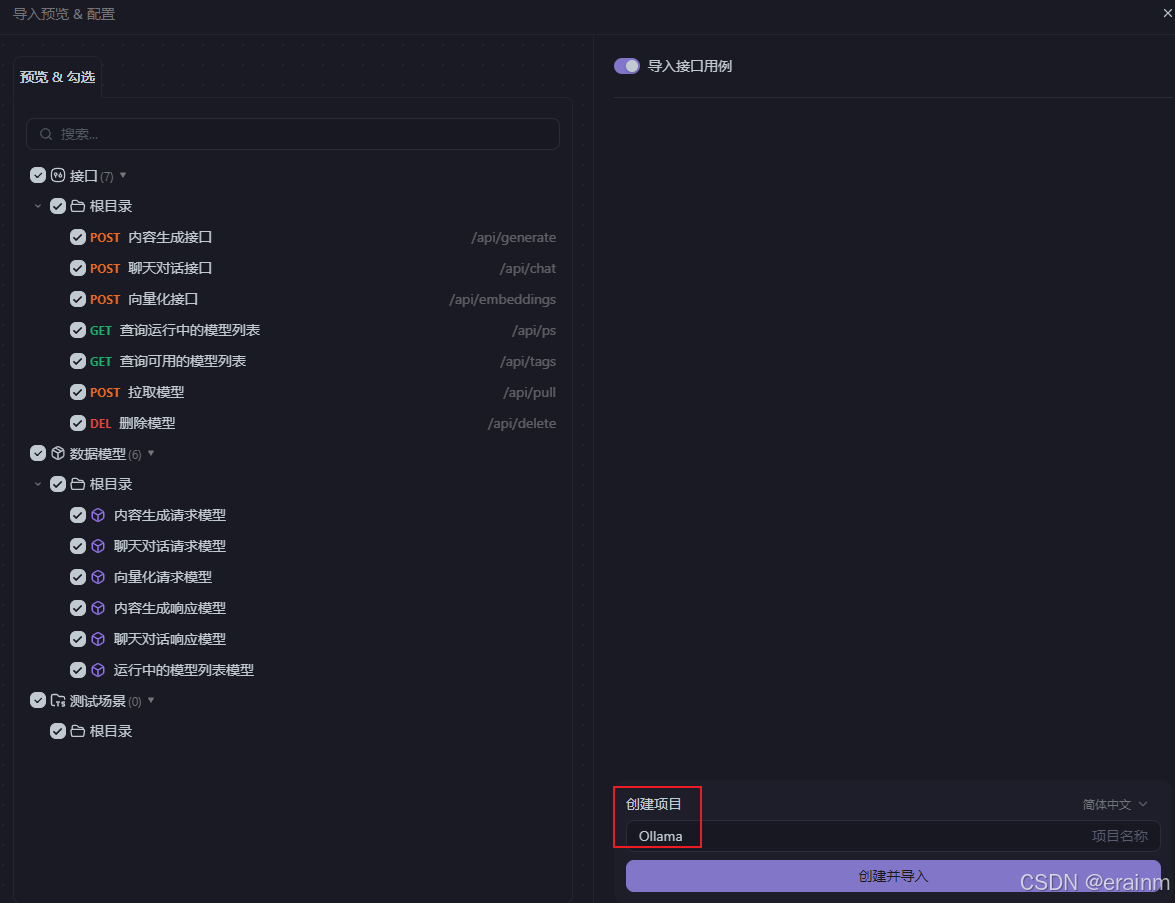Screen dimensions: 1175x903
Task: Select the GET 查询运行中的模型列表 row
Action: coord(312,330)
